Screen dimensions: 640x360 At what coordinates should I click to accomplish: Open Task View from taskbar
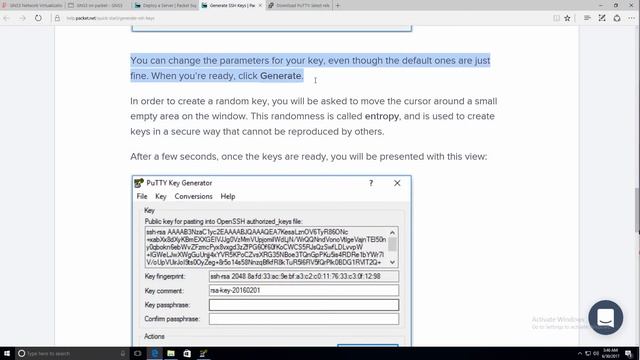click(x=138, y=353)
